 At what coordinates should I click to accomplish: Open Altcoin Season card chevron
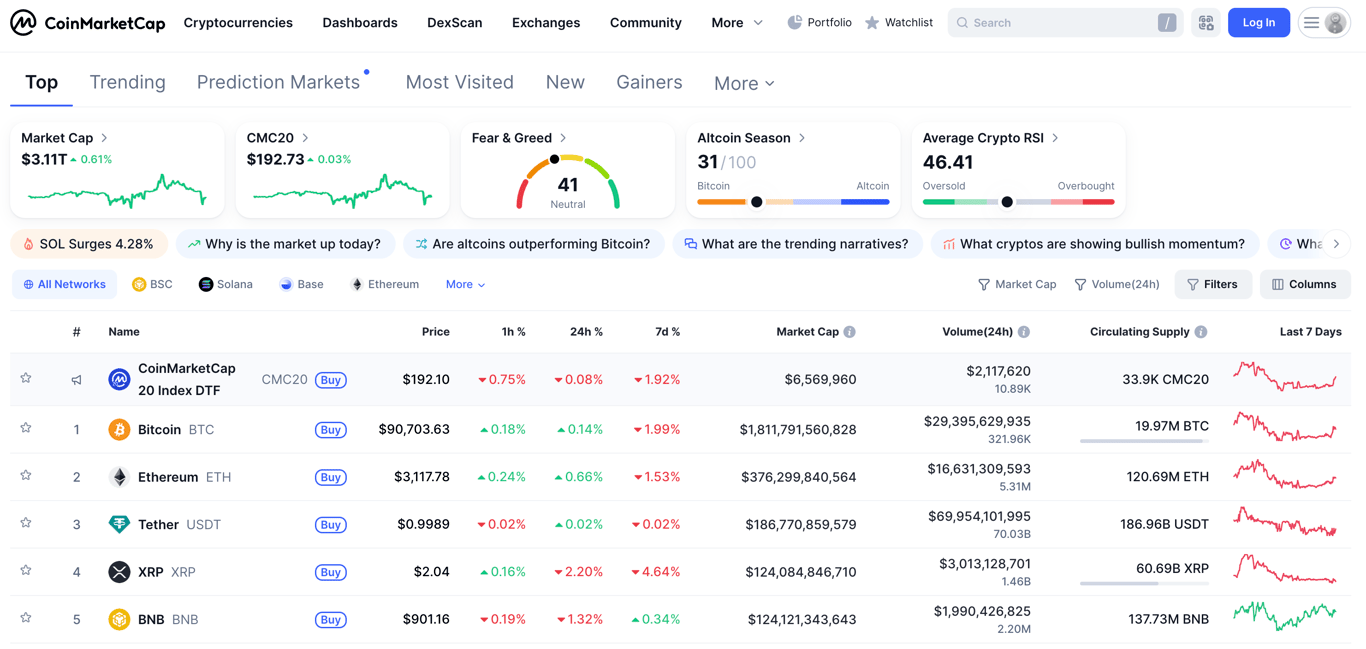click(802, 138)
